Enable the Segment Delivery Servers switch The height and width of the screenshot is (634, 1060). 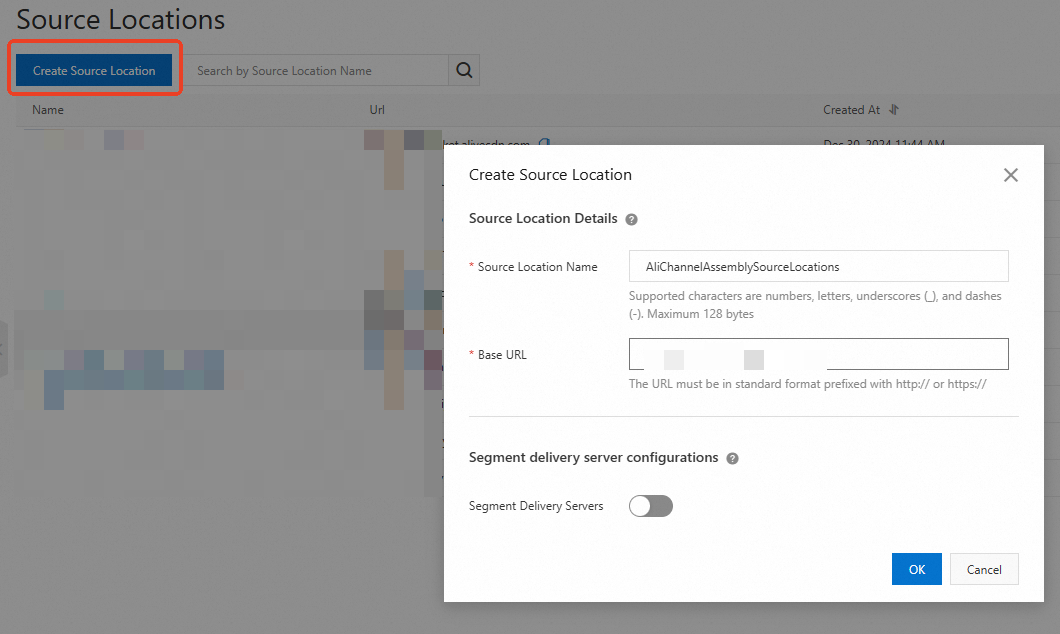click(651, 506)
